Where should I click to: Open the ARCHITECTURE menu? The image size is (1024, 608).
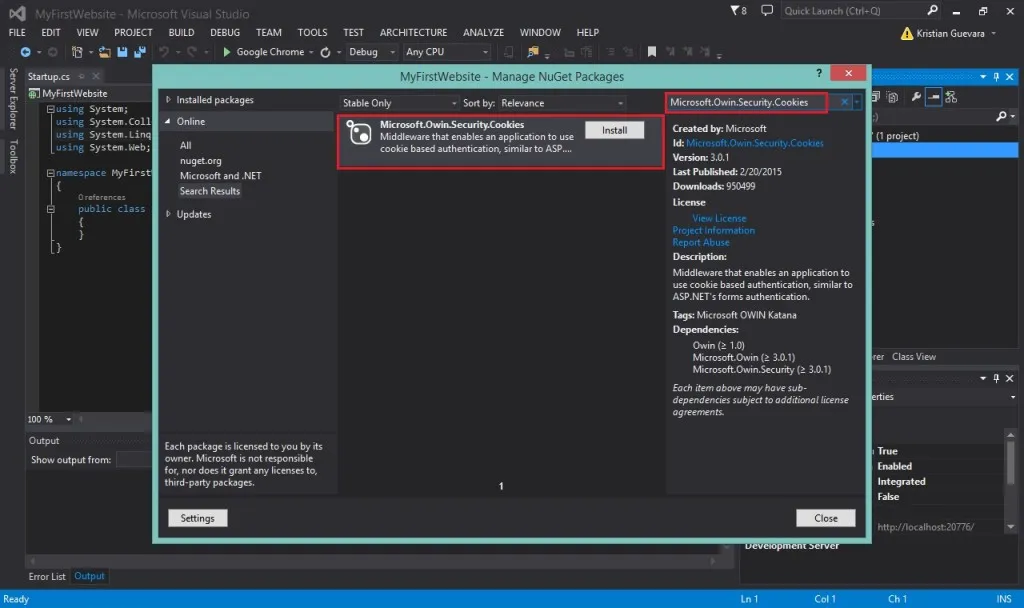tap(413, 32)
